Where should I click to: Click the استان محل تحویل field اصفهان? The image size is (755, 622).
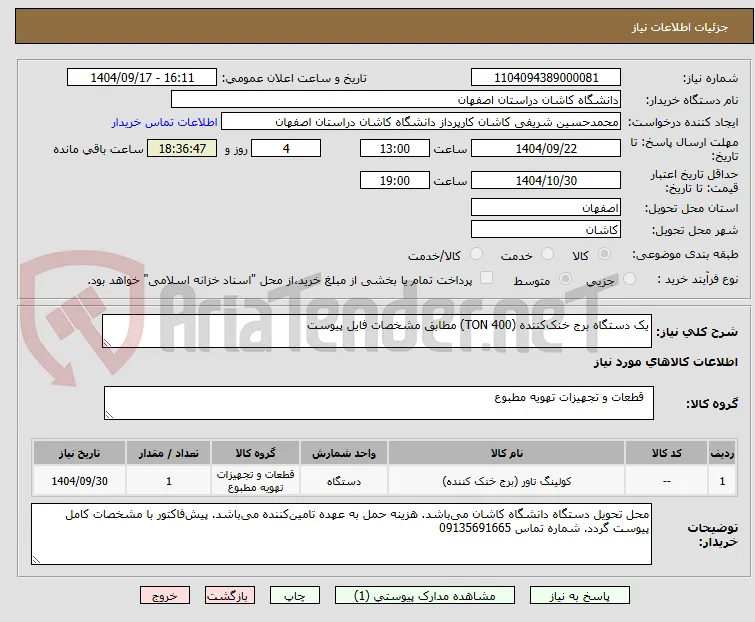pyautogui.click(x=546, y=207)
